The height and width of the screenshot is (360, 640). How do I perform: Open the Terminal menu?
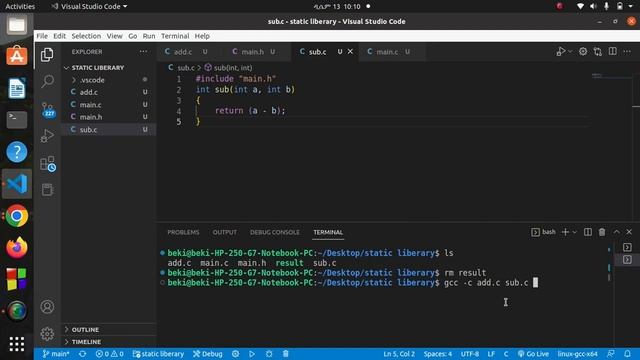coord(175,36)
